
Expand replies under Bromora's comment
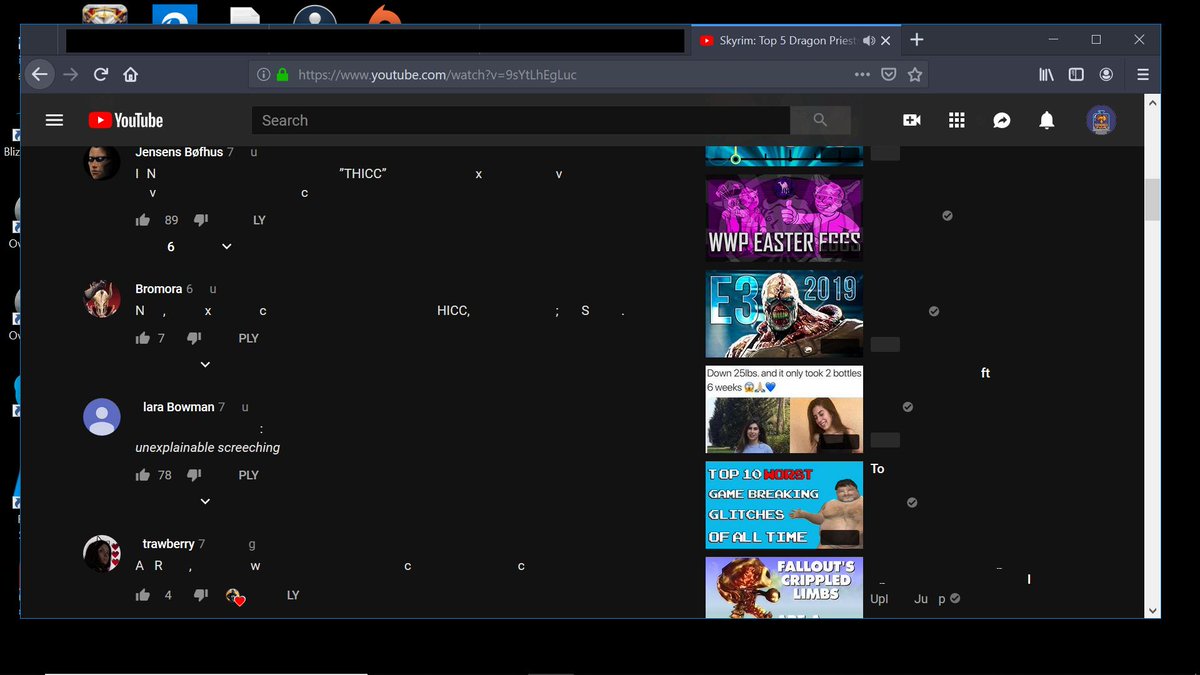205,364
